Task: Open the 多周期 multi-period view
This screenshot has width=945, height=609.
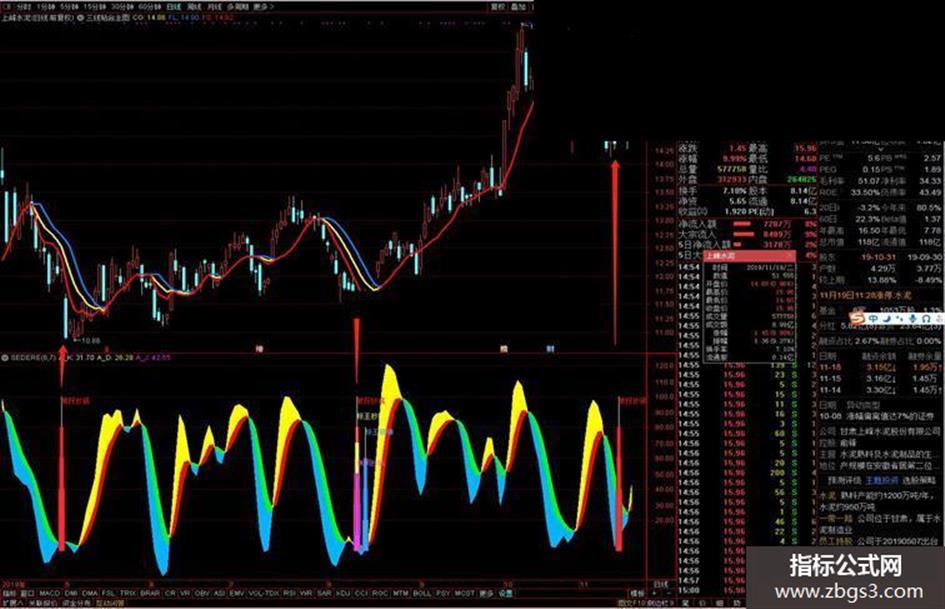Action: (237, 7)
